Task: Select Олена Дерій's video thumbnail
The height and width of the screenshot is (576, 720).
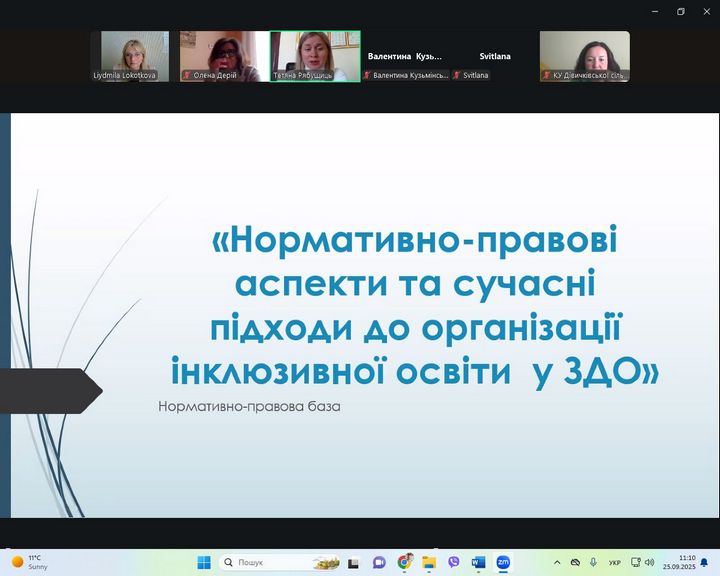Action: point(225,56)
